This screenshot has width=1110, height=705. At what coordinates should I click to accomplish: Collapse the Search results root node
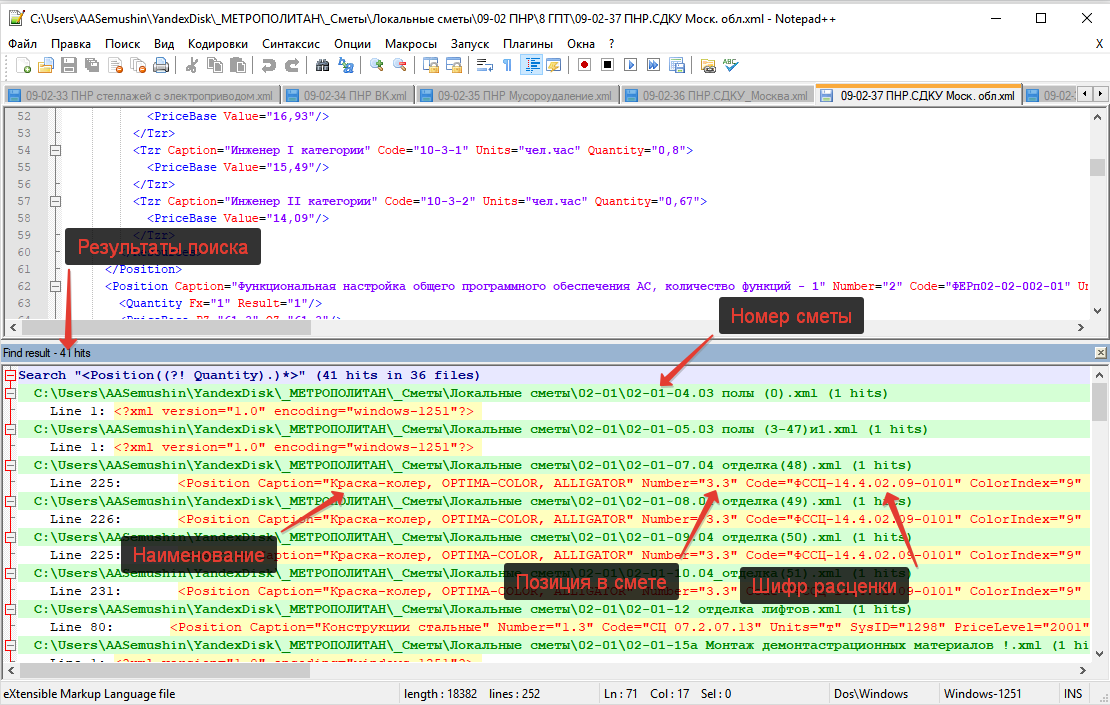9,376
